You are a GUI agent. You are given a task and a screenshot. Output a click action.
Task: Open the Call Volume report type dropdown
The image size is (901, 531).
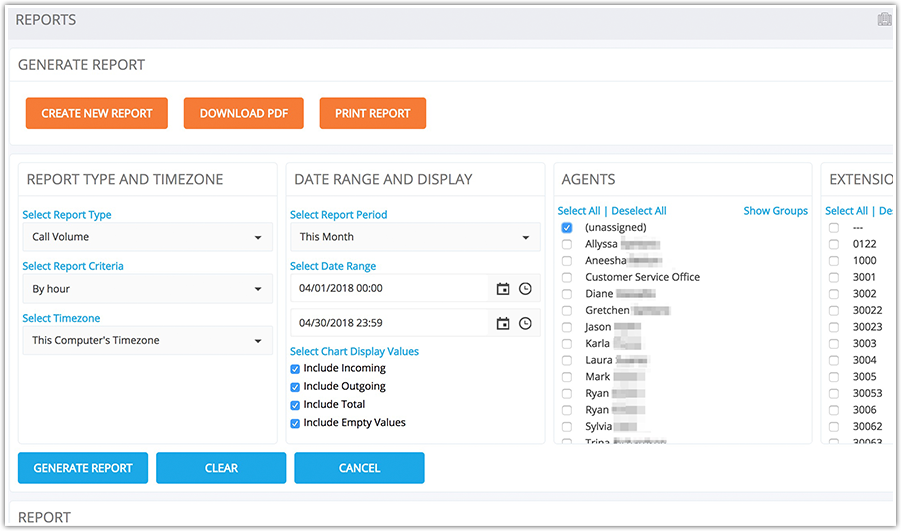146,237
